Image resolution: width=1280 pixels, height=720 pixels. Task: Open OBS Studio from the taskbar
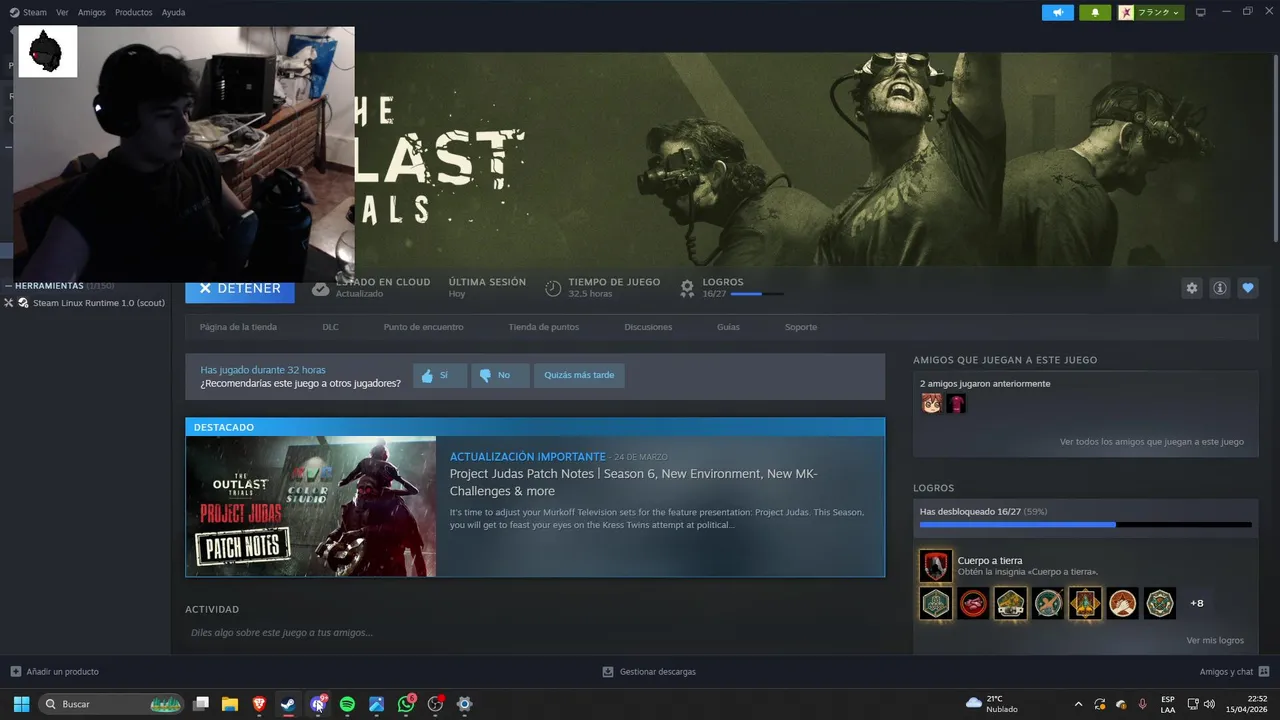435,704
